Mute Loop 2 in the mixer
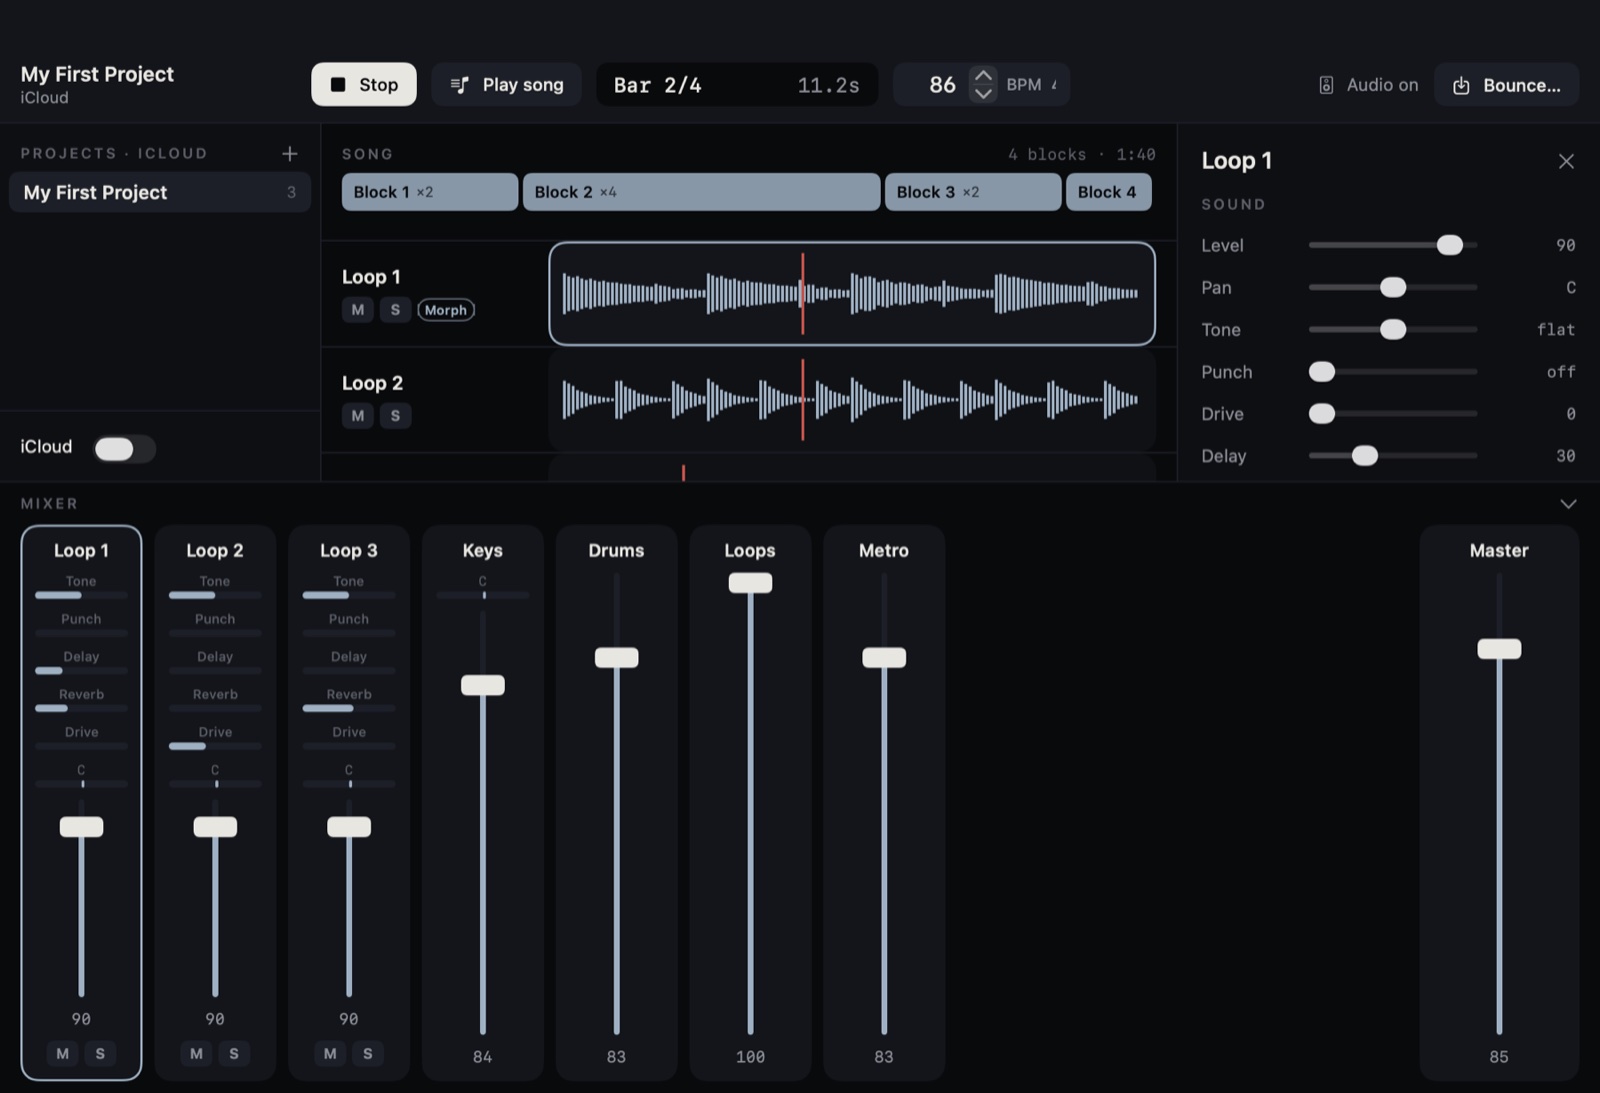This screenshot has height=1093, width=1600. (196, 1053)
